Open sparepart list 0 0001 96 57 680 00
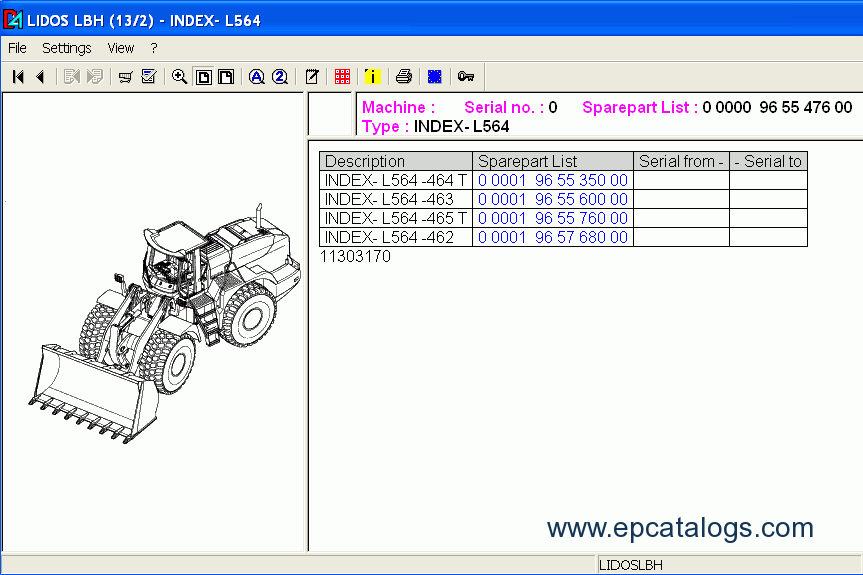The image size is (863, 575). coord(553,237)
